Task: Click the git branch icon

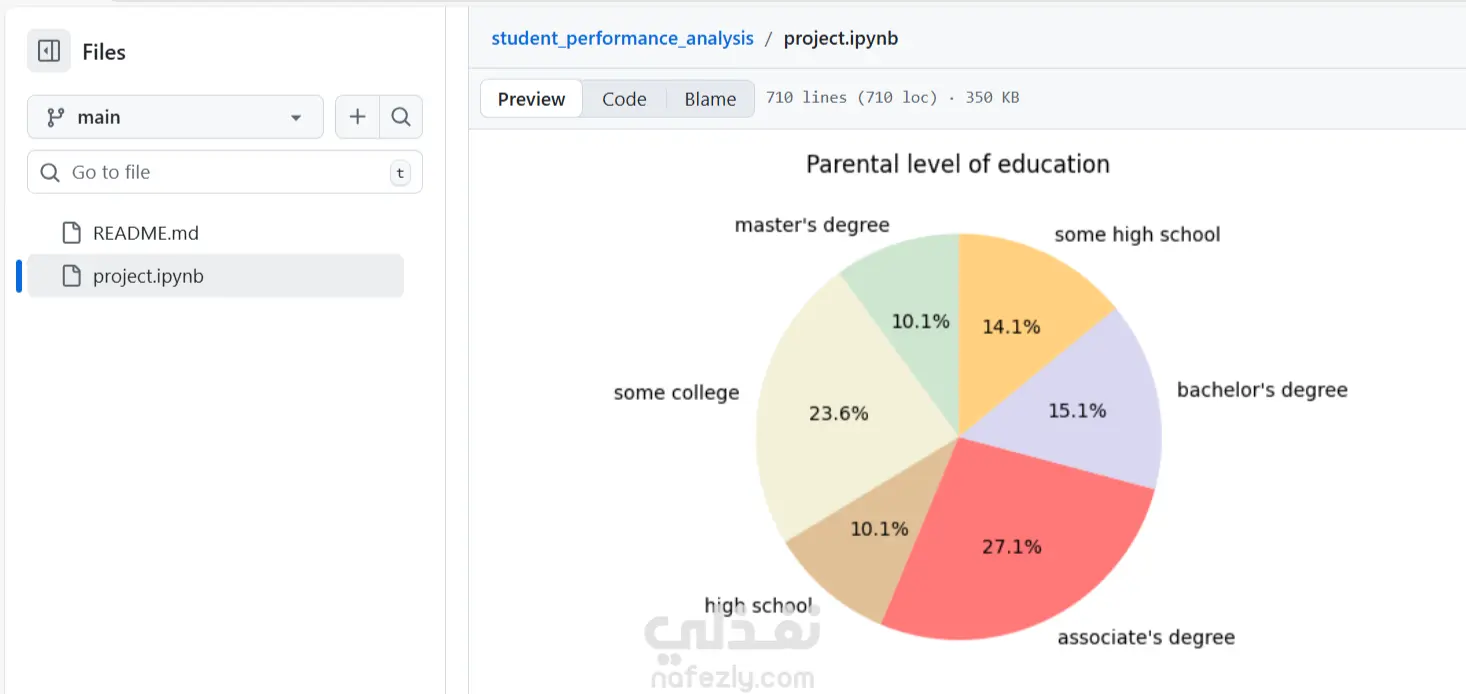Action: point(56,117)
